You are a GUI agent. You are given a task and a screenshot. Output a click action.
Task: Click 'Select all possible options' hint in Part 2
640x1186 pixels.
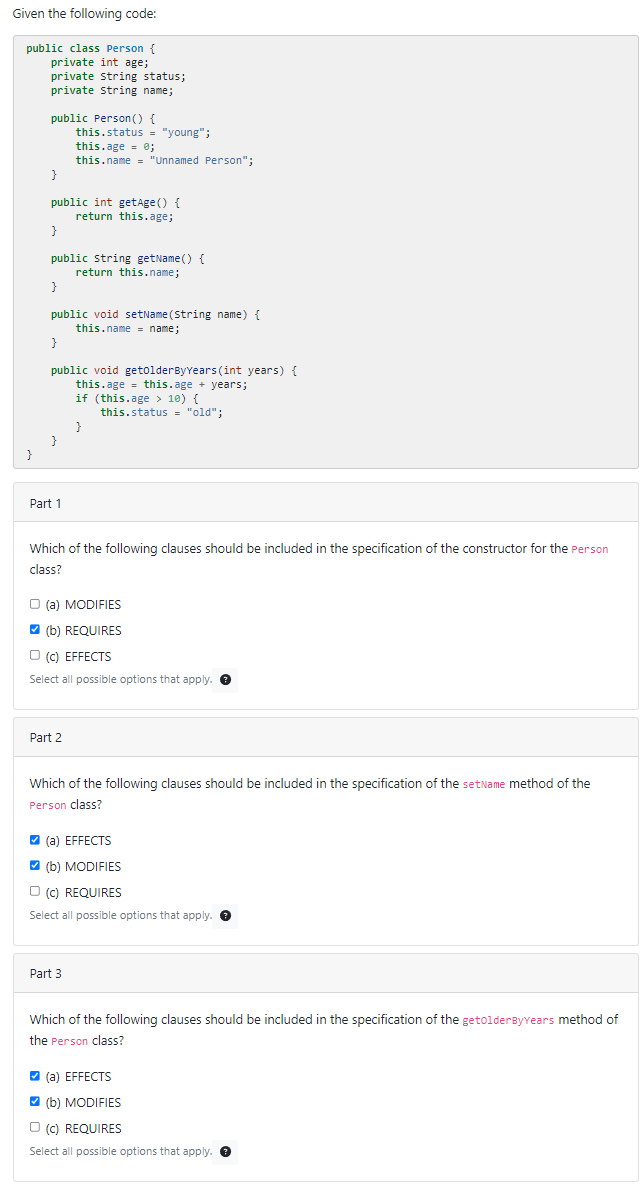point(120,915)
